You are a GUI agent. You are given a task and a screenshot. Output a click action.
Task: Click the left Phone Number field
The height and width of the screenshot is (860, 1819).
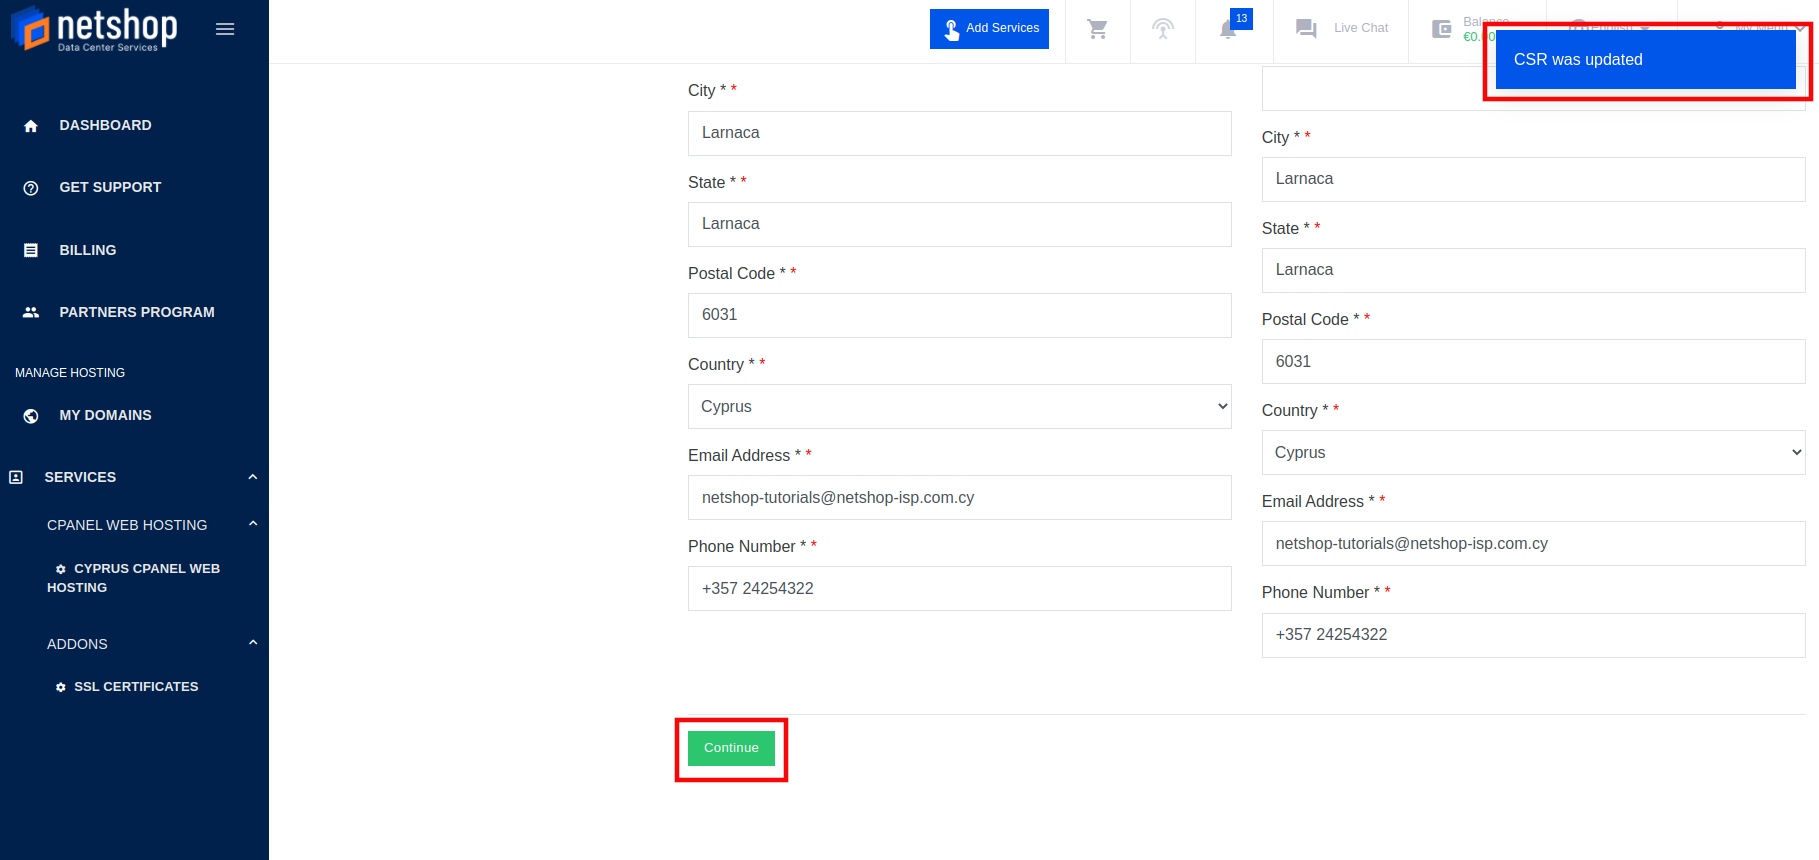pyautogui.click(x=960, y=588)
